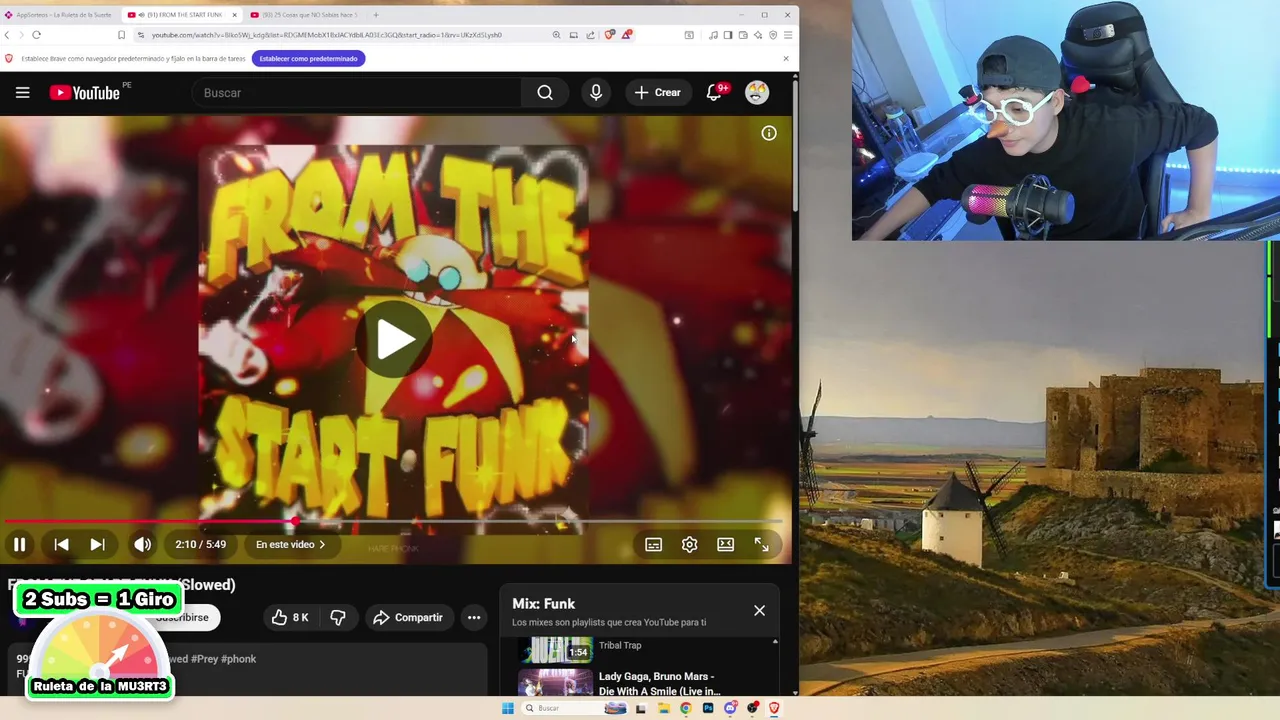
Task: Open the zoom magnifier in address bar
Action: click(556, 35)
